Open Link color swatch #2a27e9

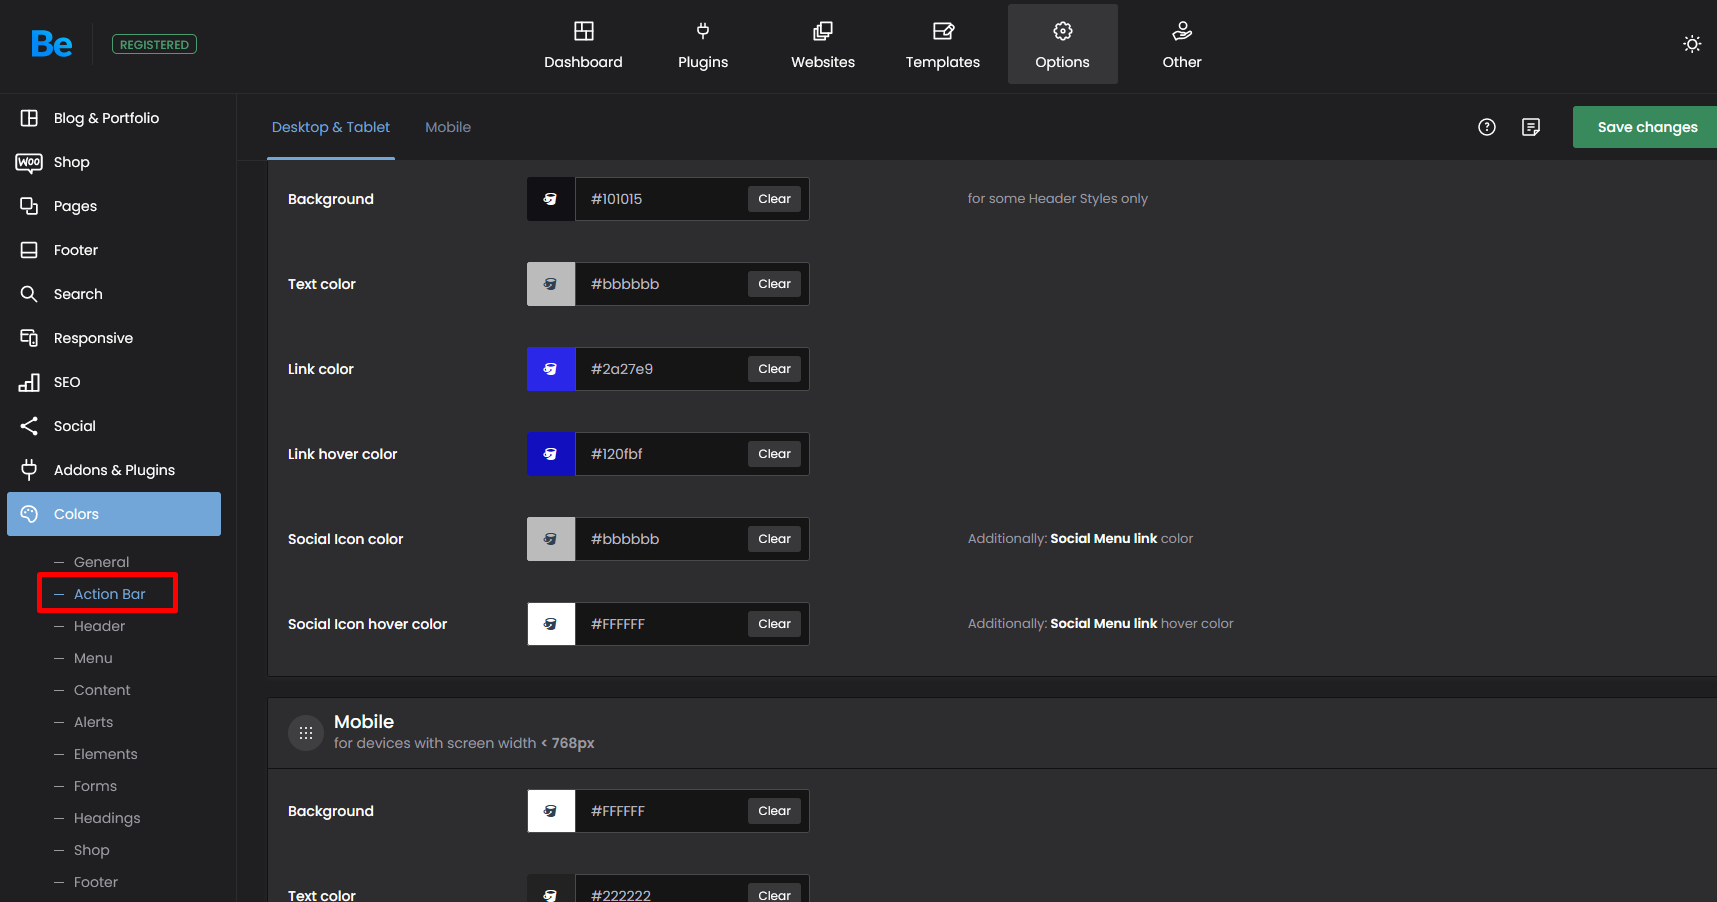point(551,369)
